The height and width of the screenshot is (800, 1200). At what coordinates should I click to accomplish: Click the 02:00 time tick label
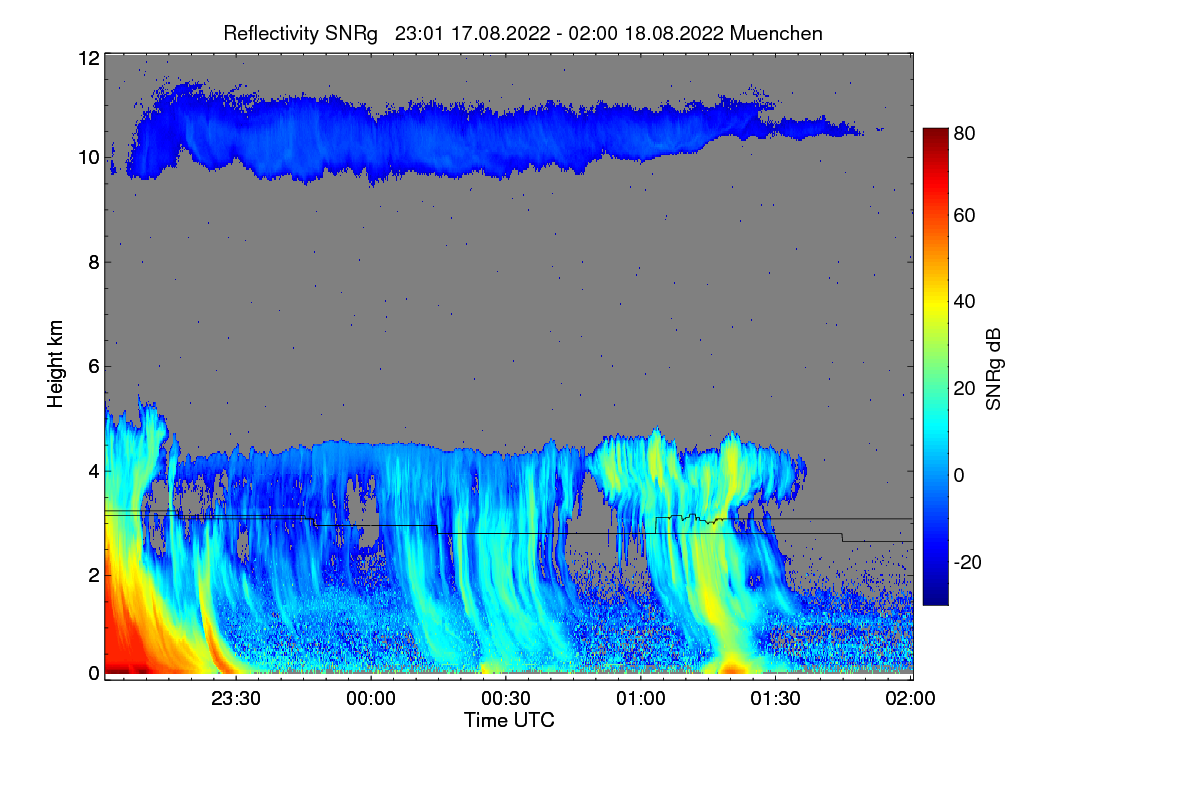pos(911,698)
